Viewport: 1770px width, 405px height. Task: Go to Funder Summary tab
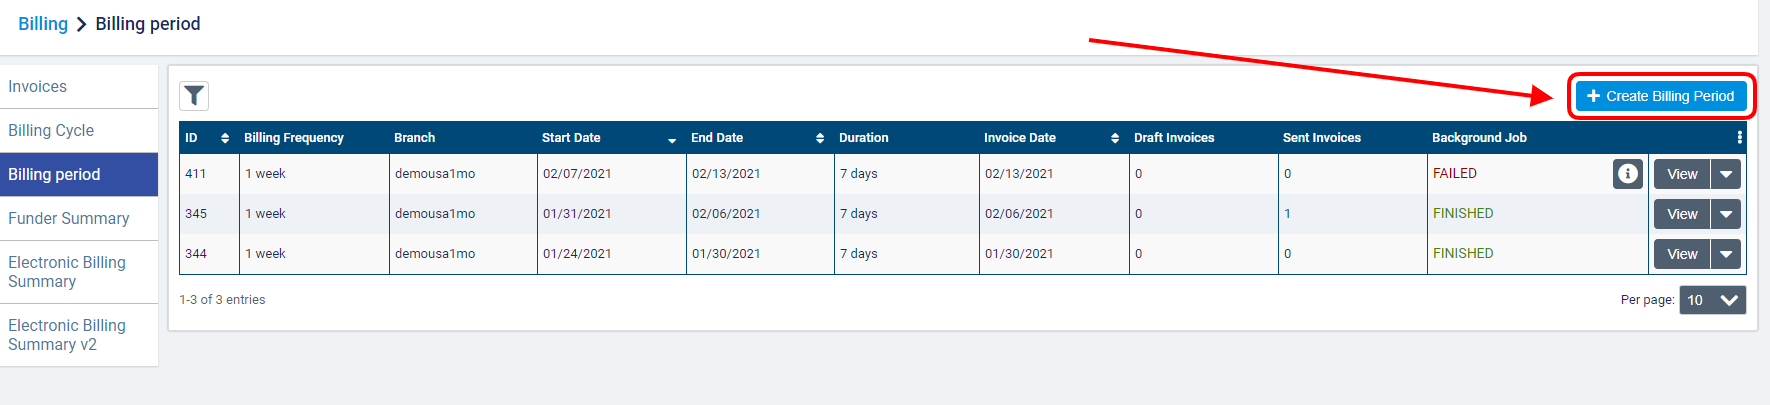(69, 219)
